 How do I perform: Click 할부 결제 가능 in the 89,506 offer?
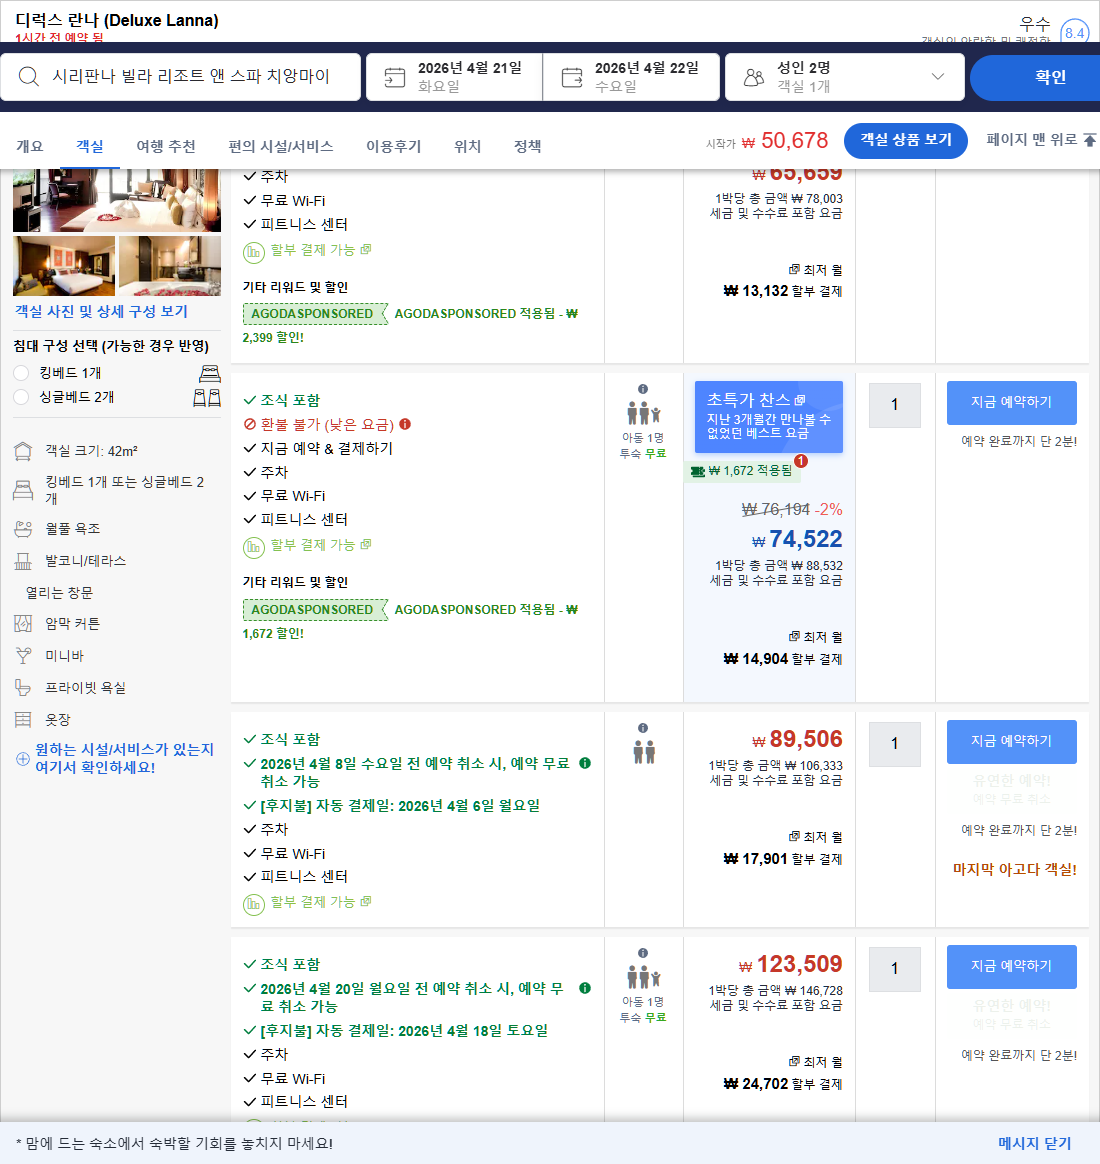[x=321, y=902]
